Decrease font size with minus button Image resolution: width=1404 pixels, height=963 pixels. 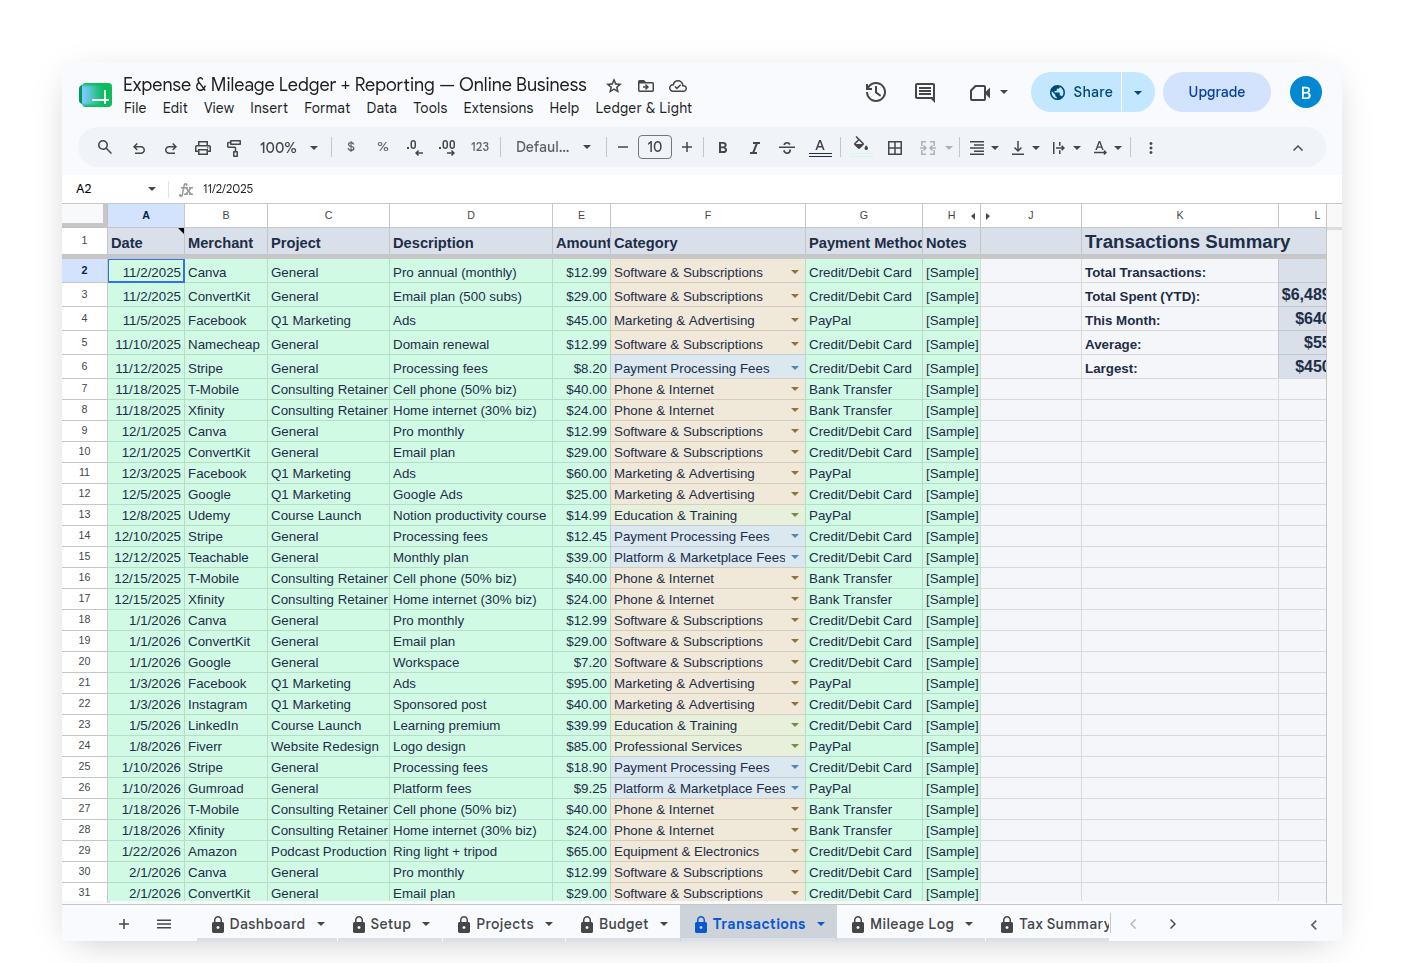coord(623,147)
